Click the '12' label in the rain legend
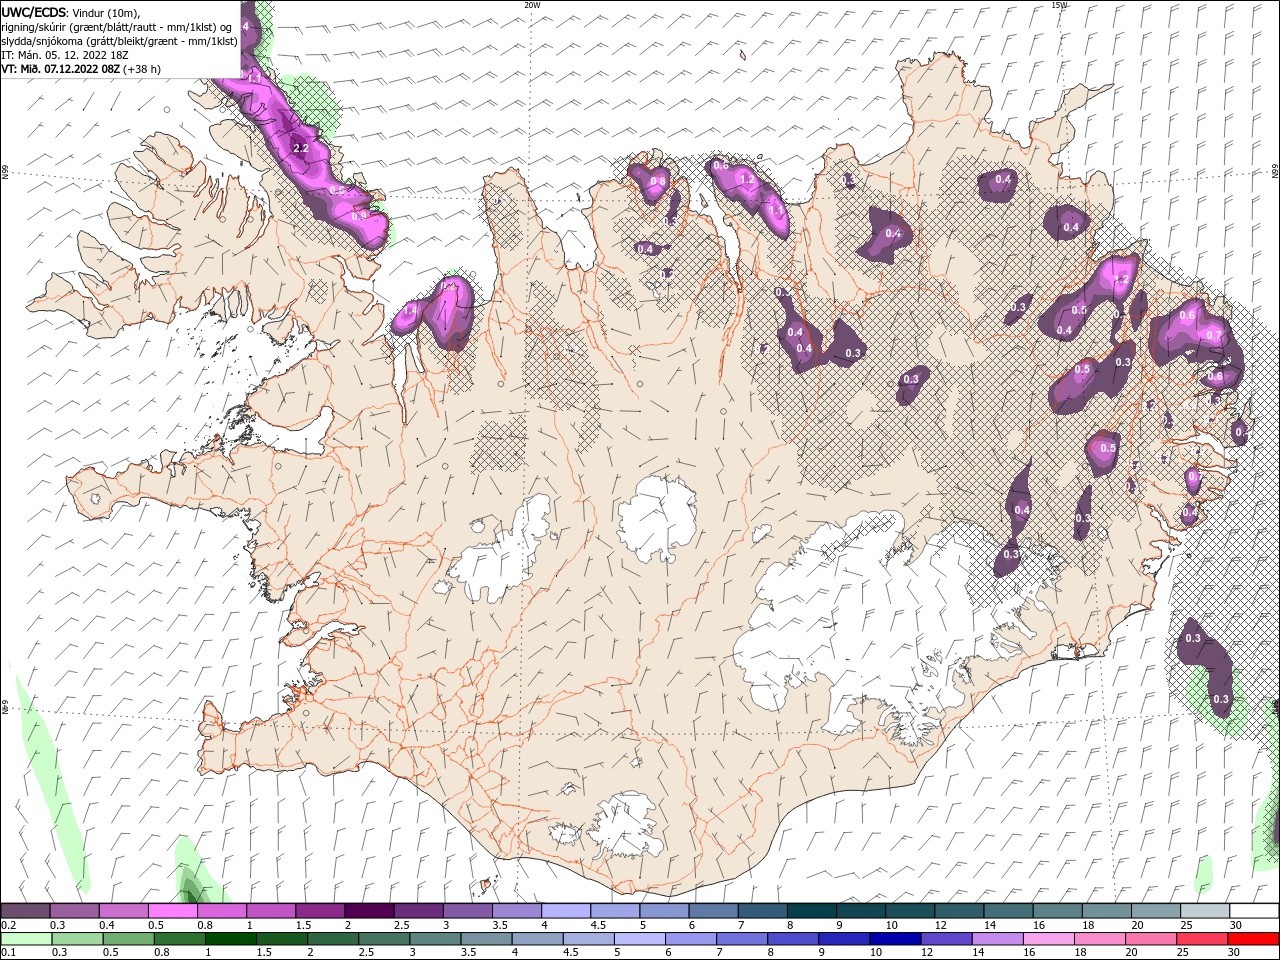 pyautogui.click(x=926, y=953)
